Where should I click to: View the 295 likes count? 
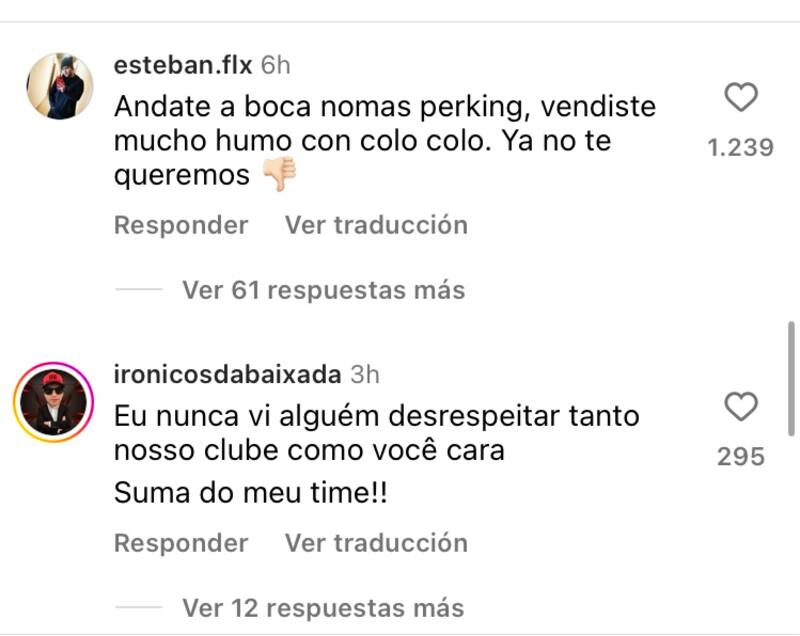click(x=740, y=457)
